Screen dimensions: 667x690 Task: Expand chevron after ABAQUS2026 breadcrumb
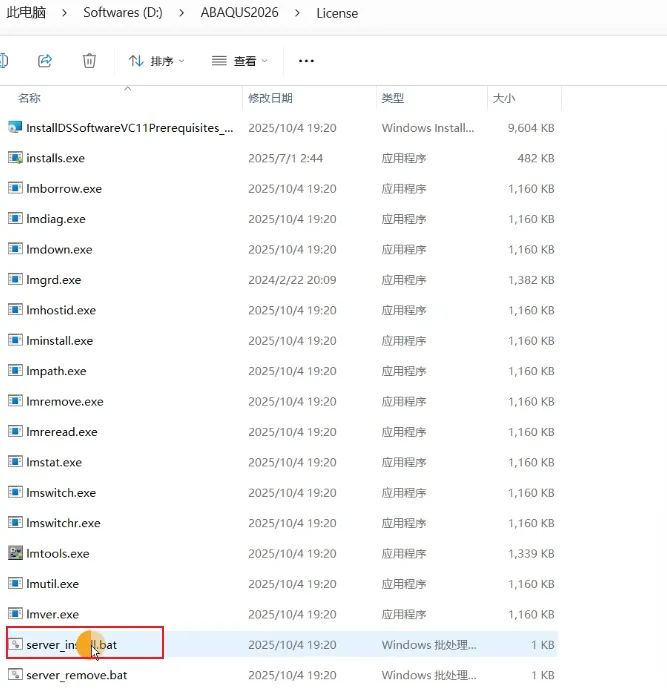point(297,13)
